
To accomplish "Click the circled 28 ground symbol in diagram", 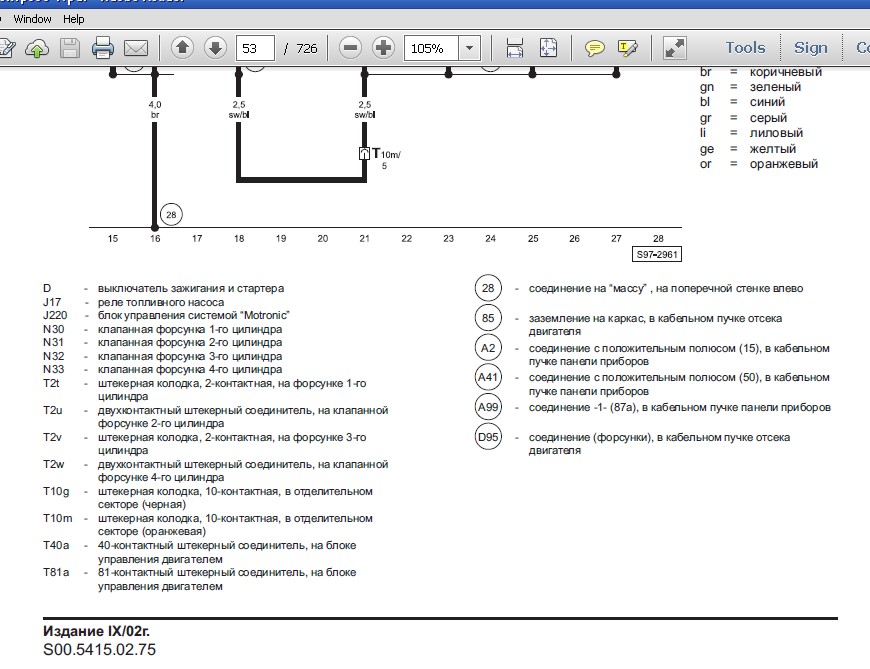I will click(171, 215).
